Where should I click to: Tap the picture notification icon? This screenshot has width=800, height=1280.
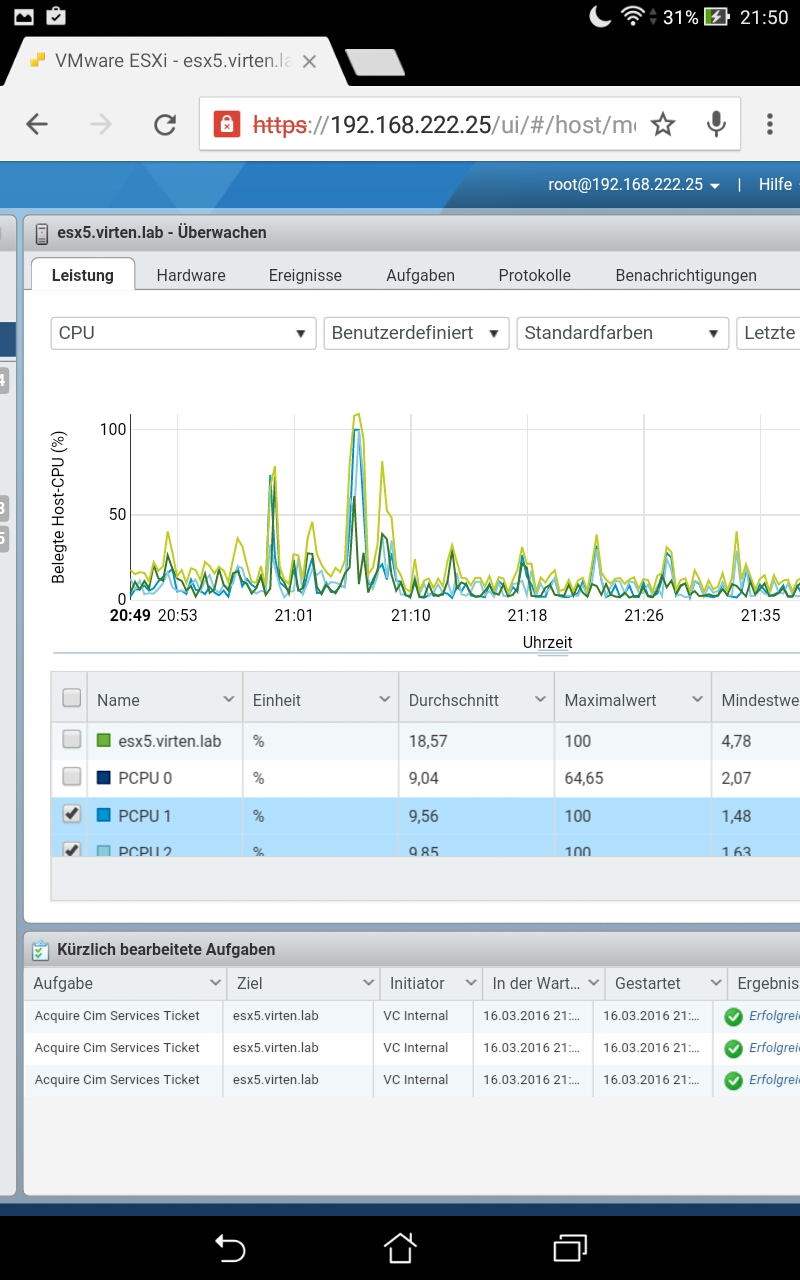[x=23, y=16]
